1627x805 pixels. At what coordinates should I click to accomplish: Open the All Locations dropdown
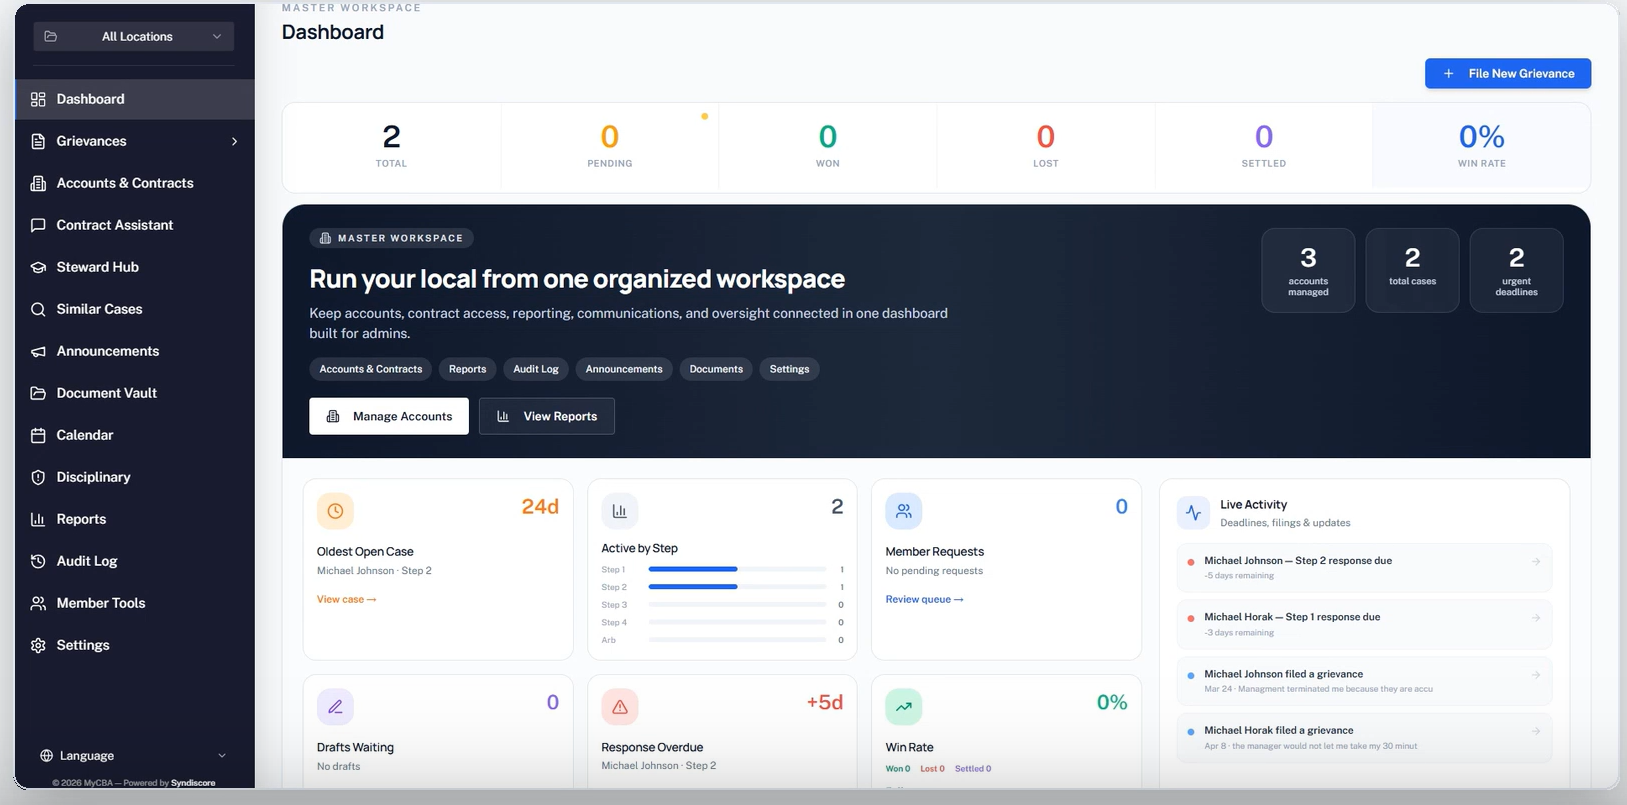(x=134, y=36)
